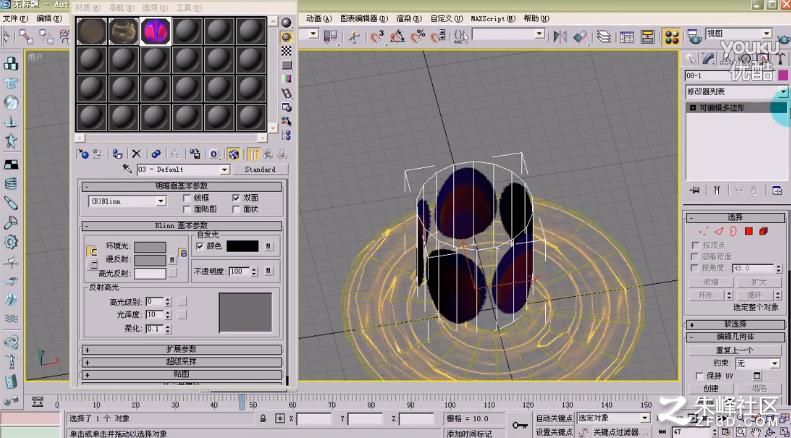Open the 文件(F) menu
791x438 pixels.
point(15,18)
